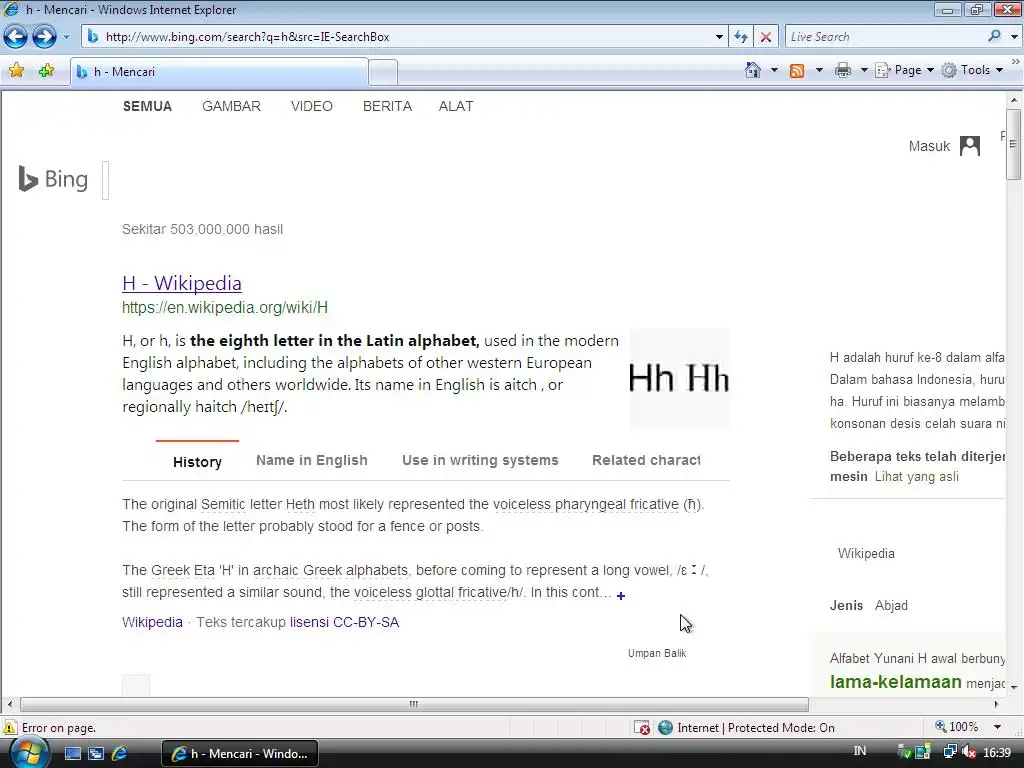Image resolution: width=1024 pixels, height=768 pixels.
Task: Click the Back navigation button
Action: click(16, 37)
